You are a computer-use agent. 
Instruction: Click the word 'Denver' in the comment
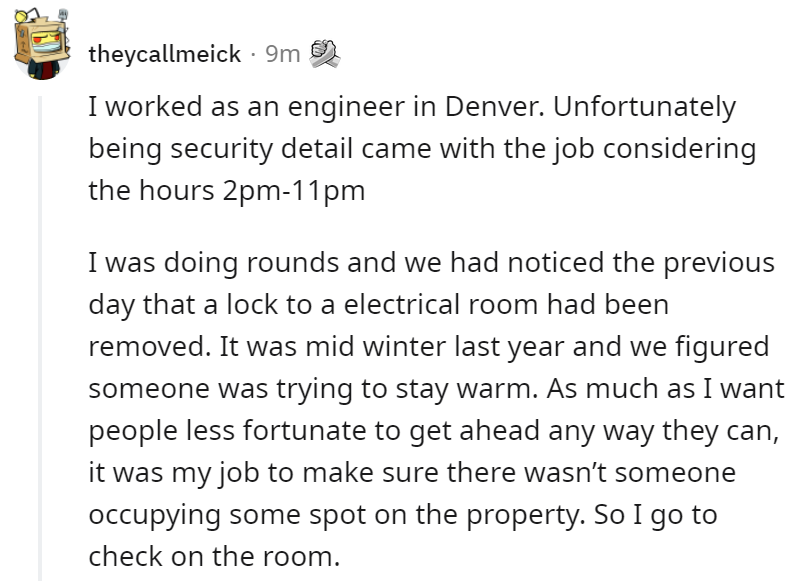tap(493, 106)
